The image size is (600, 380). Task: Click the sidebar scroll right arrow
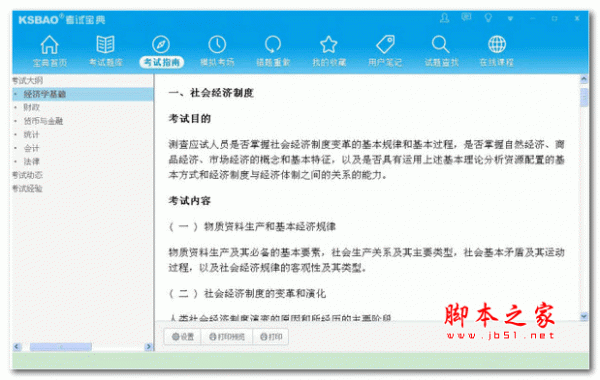149,347
